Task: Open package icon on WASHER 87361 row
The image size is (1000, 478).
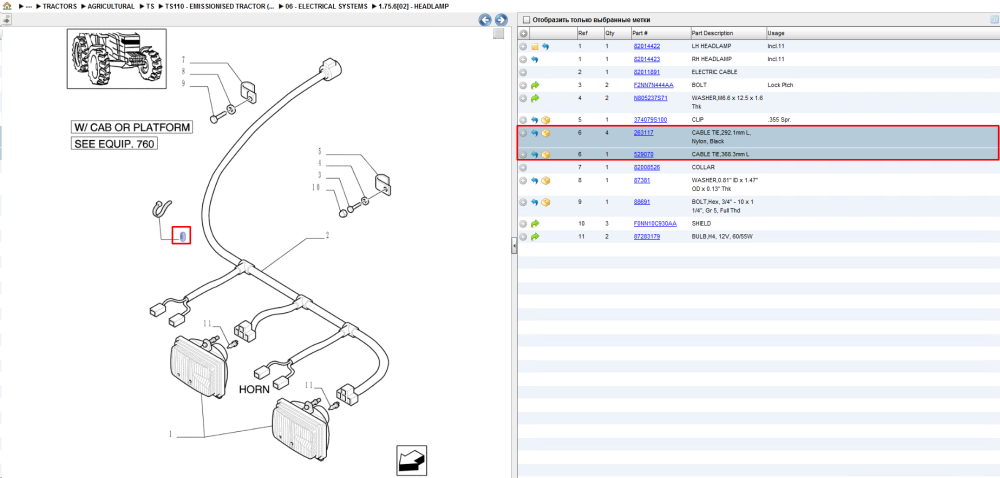Action: 546,181
